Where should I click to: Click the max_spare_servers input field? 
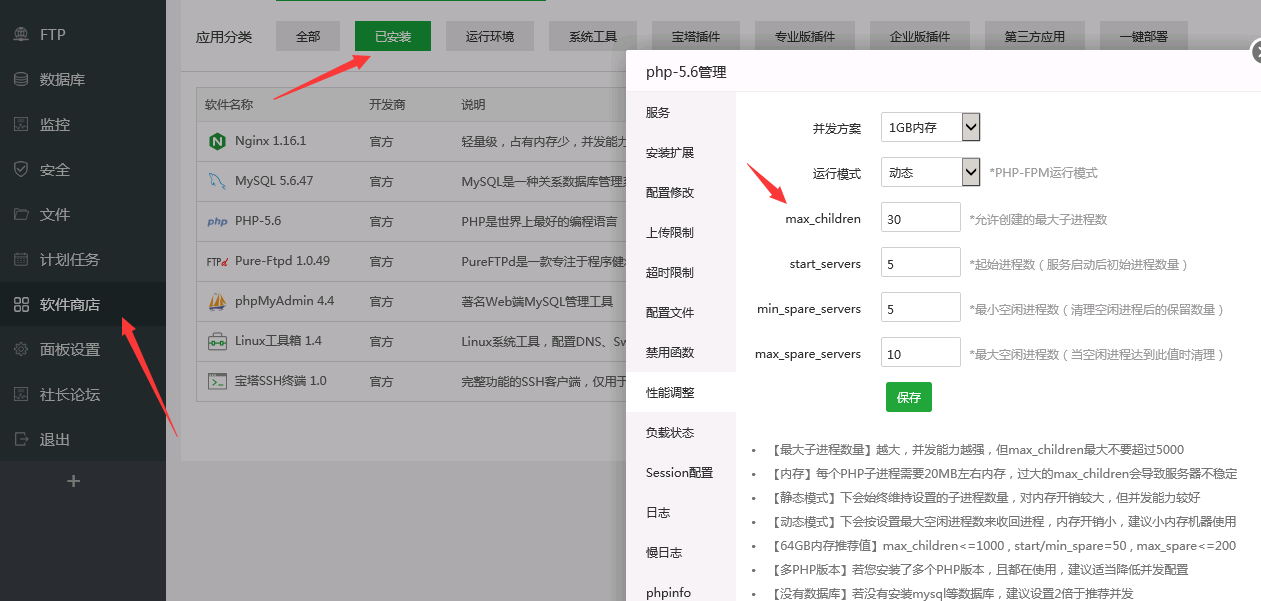coord(921,353)
